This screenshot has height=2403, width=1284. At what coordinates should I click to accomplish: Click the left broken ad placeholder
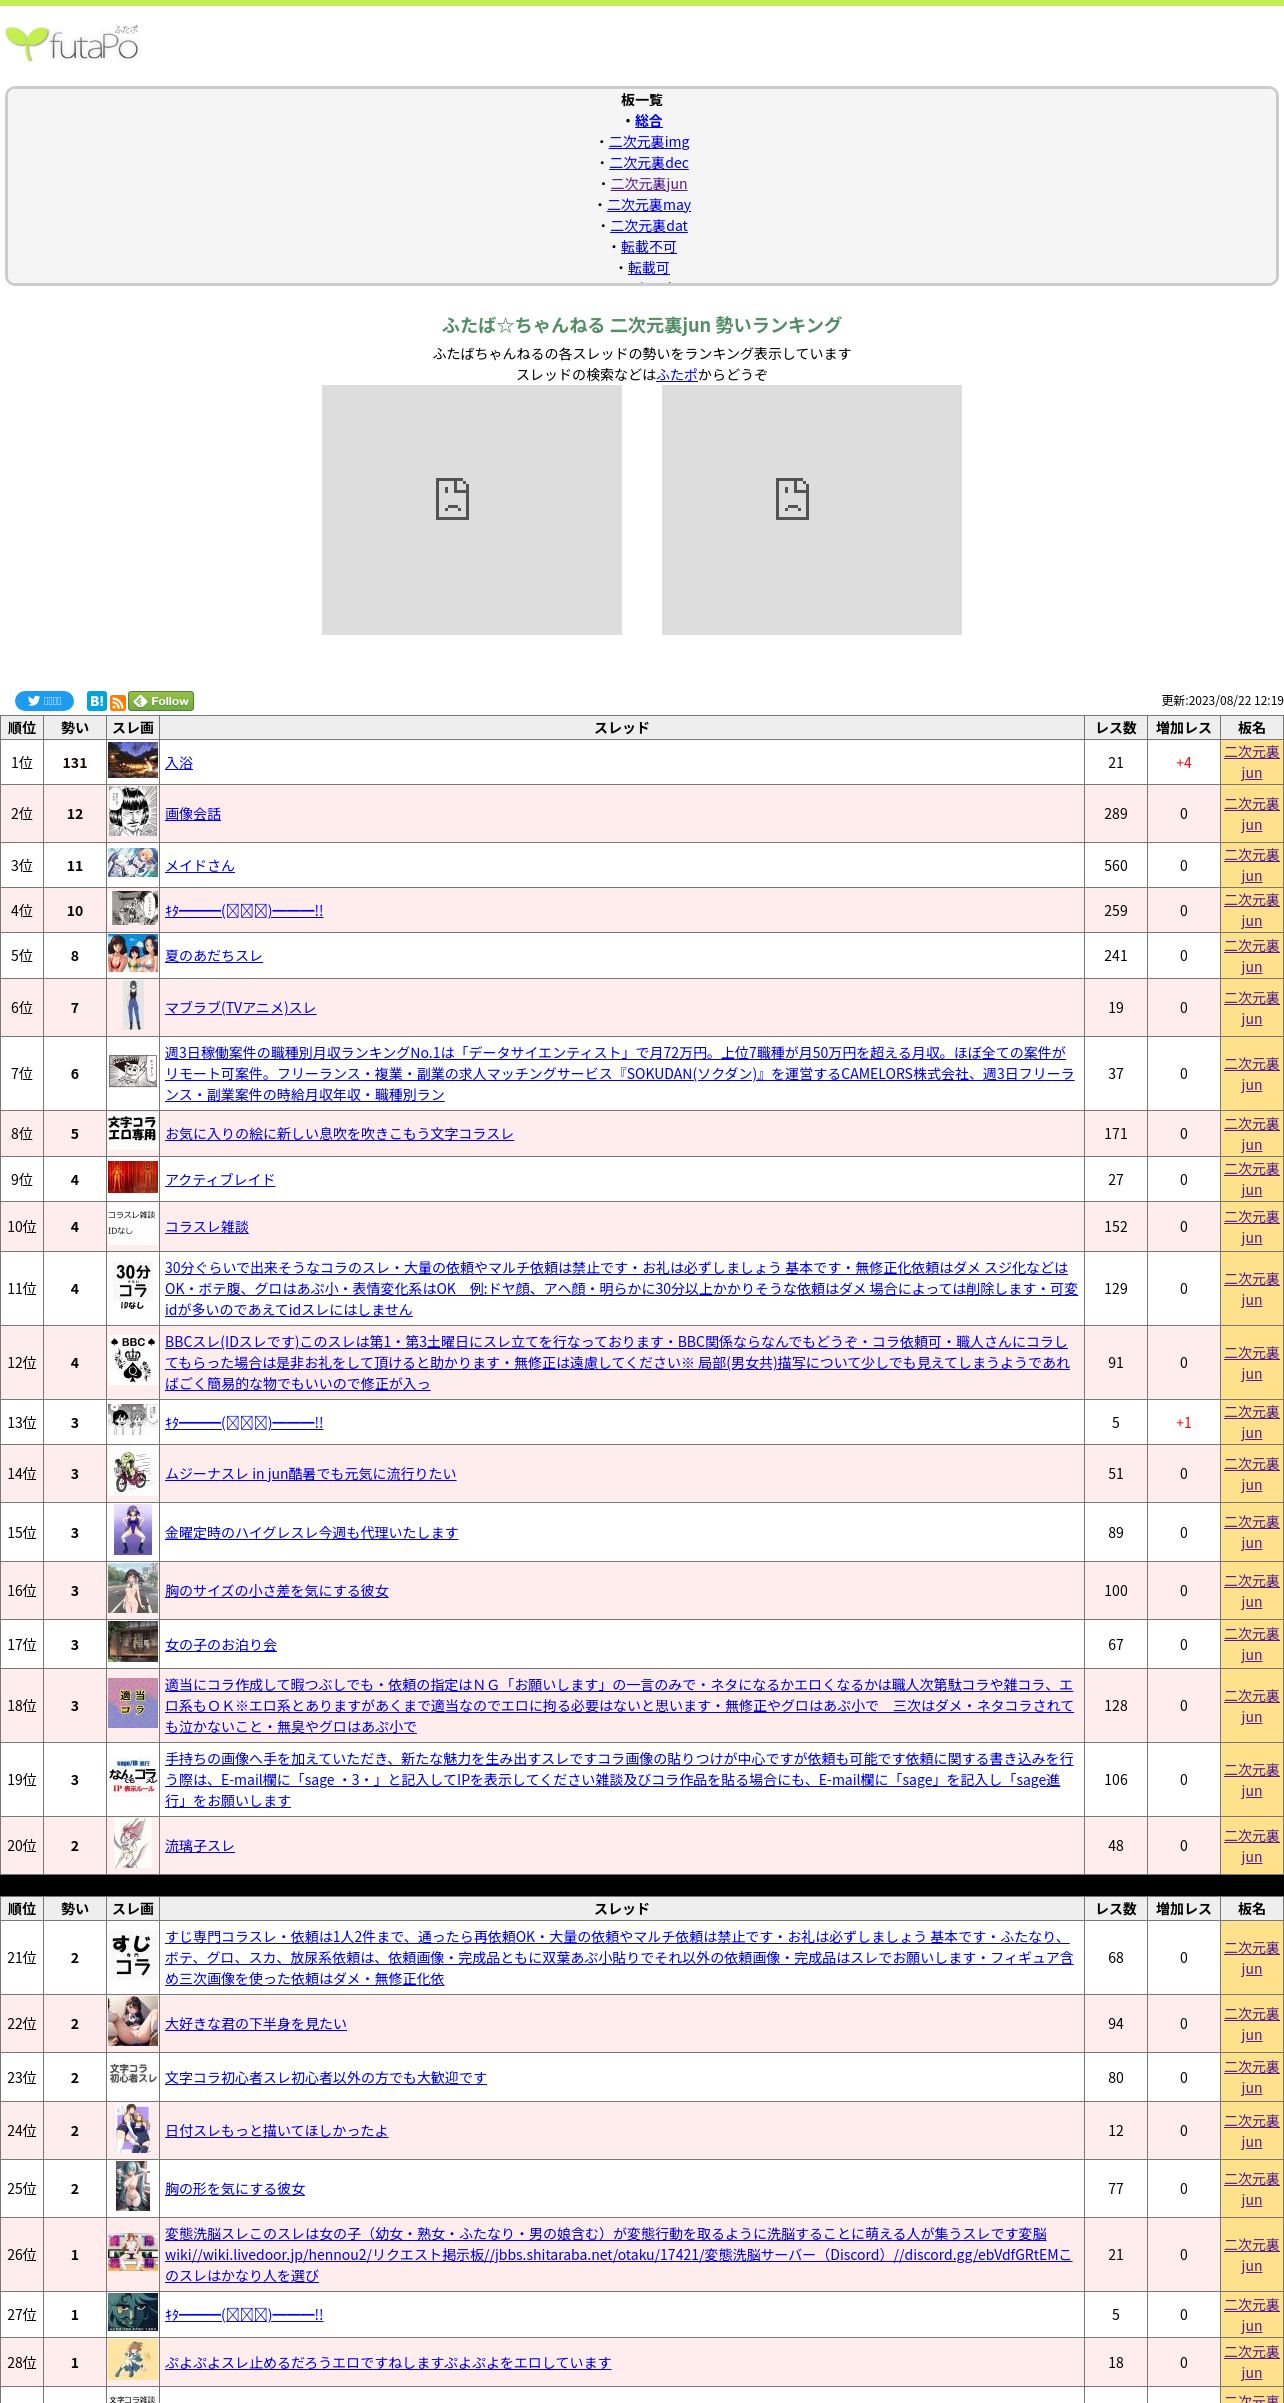[x=472, y=510]
